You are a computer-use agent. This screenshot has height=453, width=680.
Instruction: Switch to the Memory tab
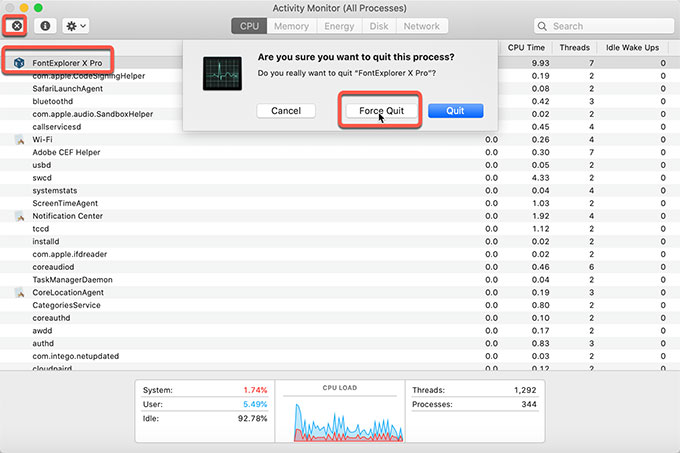[x=291, y=26]
